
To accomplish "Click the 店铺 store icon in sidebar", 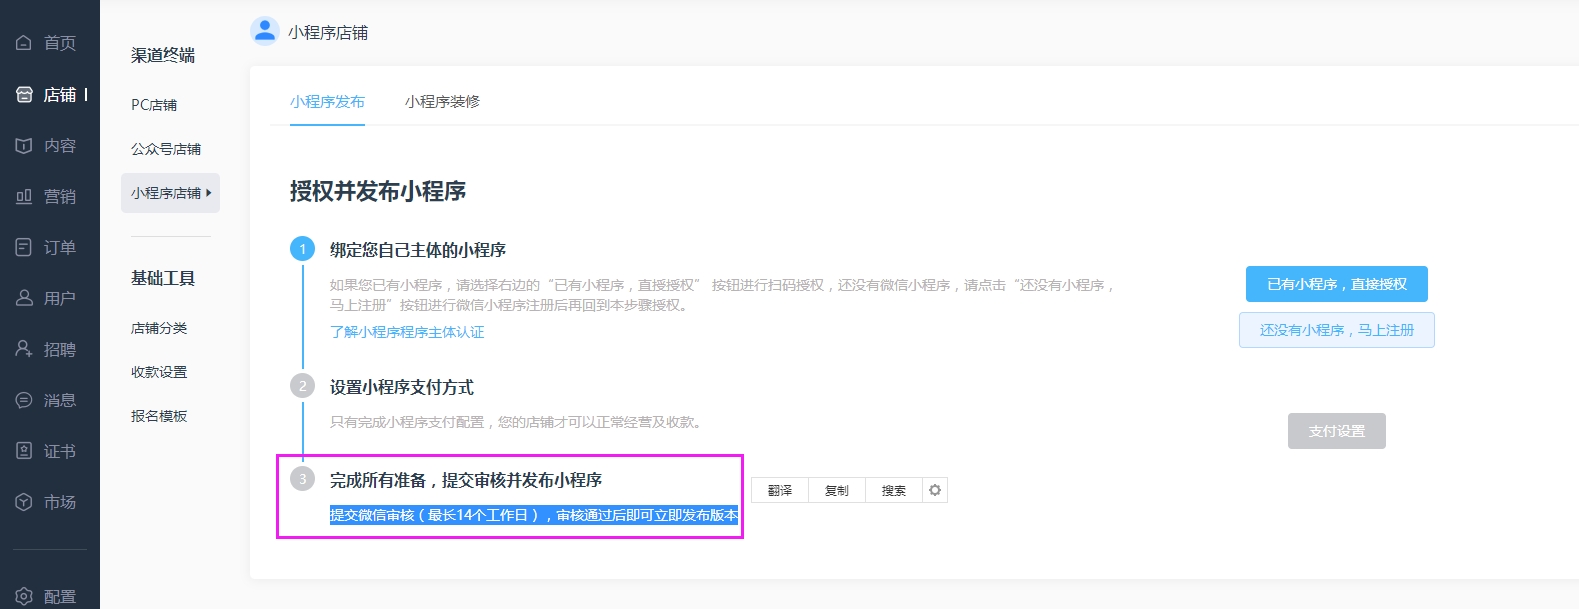I will click(24, 94).
